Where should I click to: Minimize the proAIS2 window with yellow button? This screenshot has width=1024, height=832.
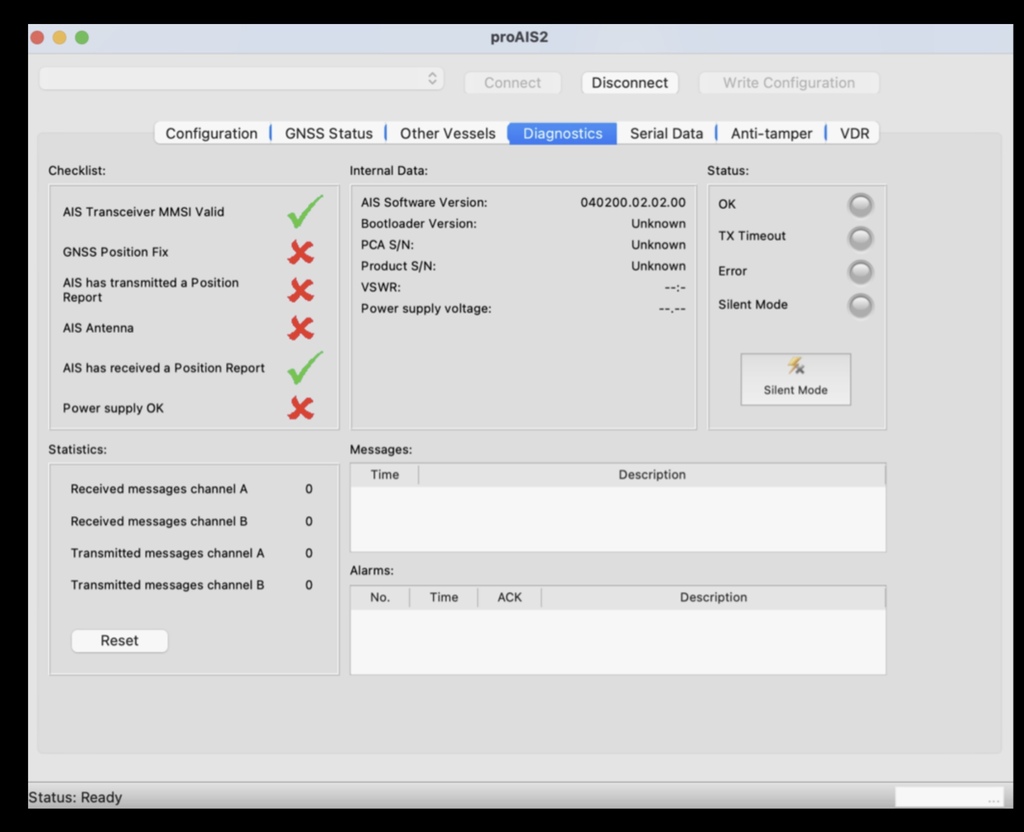pos(59,38)
